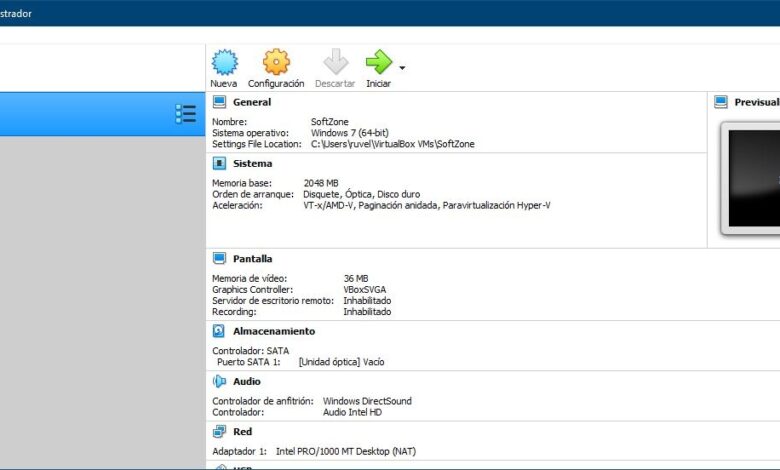Open the Audio settings heading
This screenshot has height=470, width=780.
[x=247, y=381]
